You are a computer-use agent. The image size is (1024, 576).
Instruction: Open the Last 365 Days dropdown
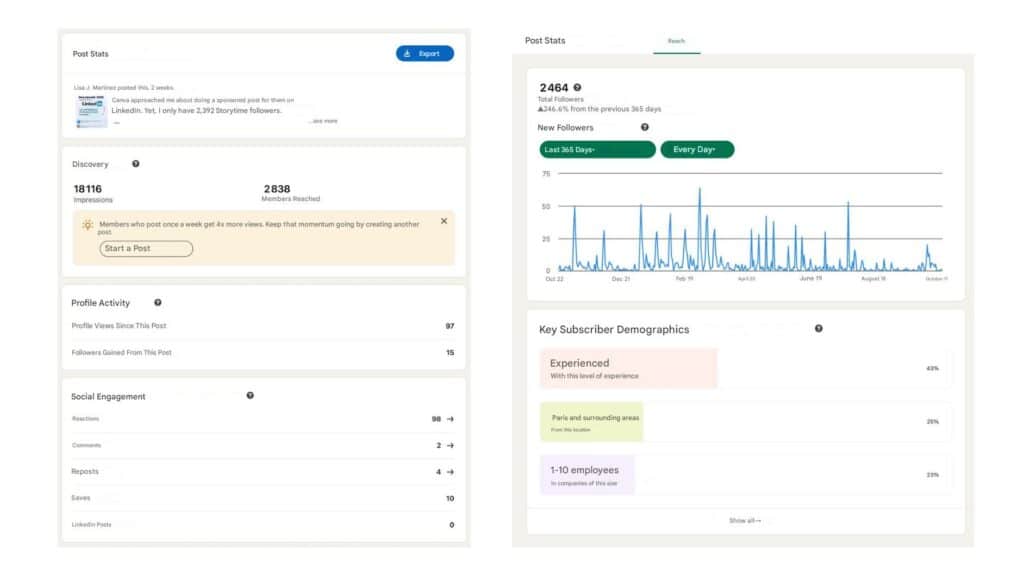597,150
